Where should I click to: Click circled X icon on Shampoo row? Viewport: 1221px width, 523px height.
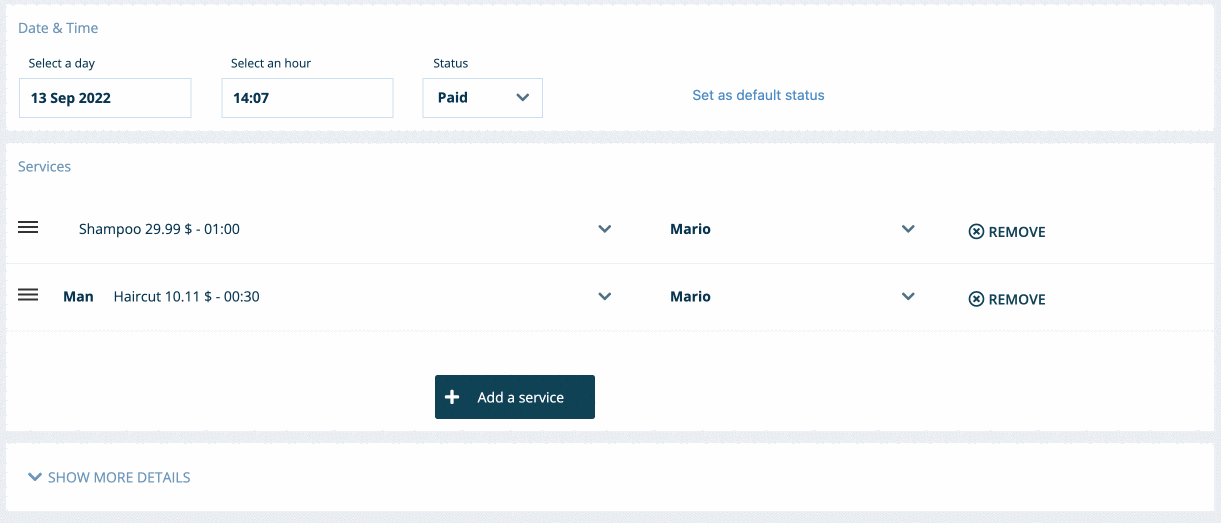click(x=976, y=232)
